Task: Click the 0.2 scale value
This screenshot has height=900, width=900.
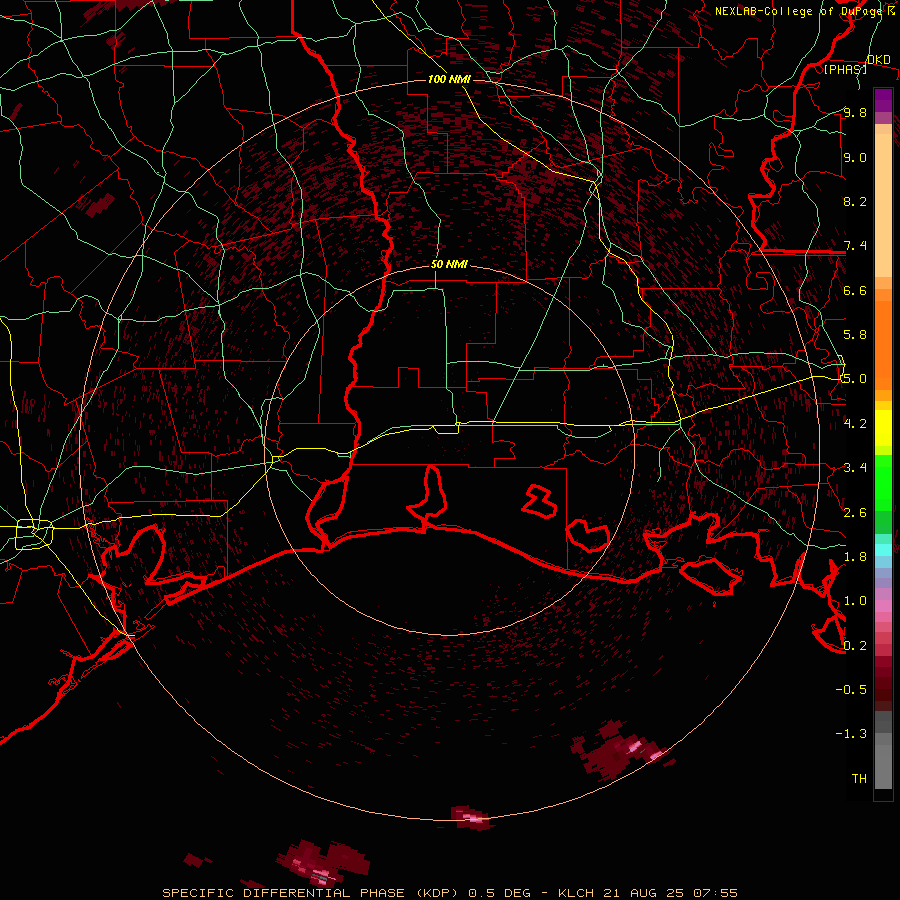Action: pyautogui.click(x=855, y=646)
